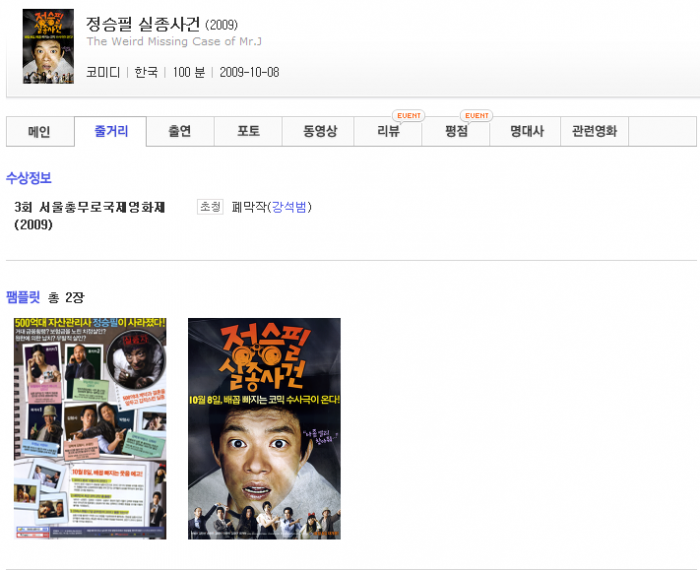This screenshot has width=700, height=570.
Task: Click the 코미디 genre label
Action: tap(103, 72)
